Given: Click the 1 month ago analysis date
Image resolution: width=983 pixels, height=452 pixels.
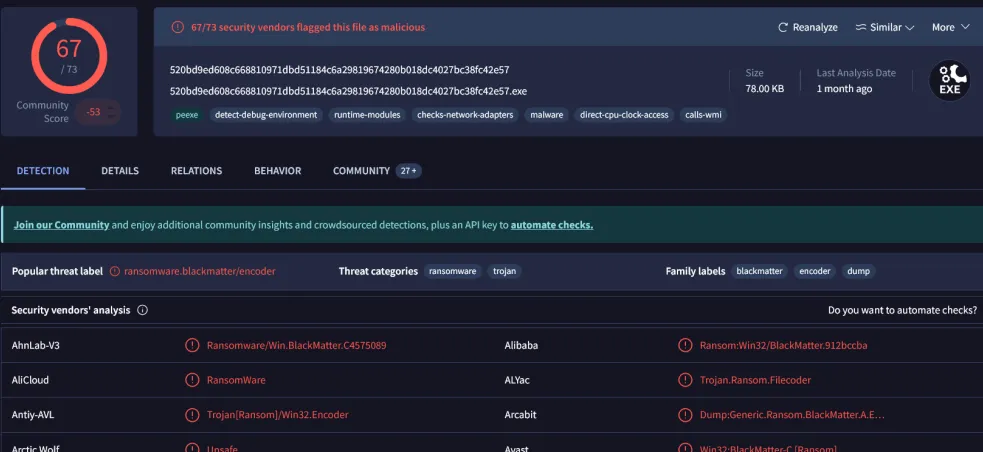Looking at the screenshot, I should (844, 89).
